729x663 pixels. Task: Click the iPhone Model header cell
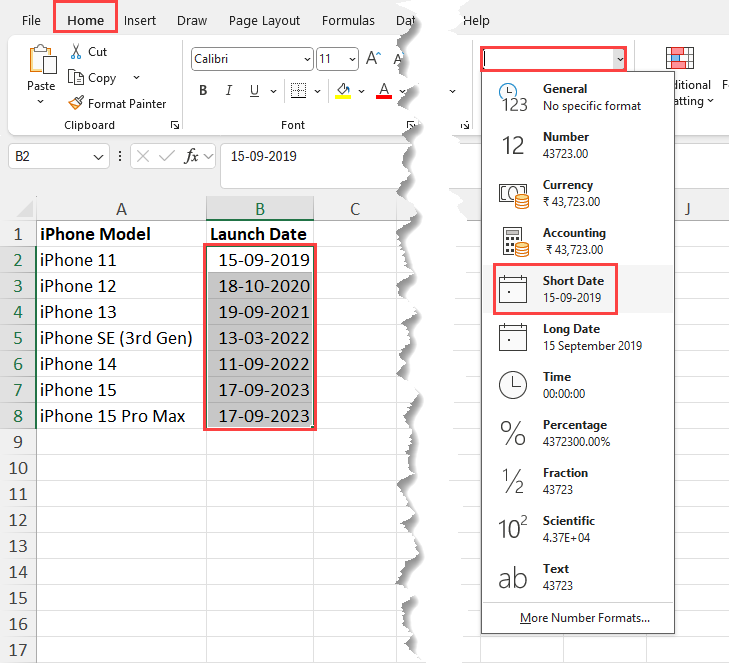121,234
